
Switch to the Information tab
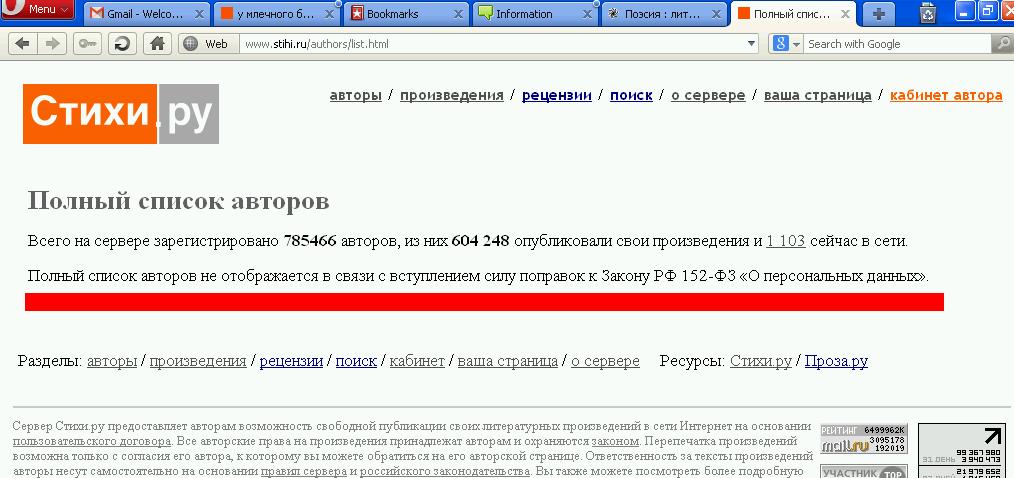(x=535, y=14)
